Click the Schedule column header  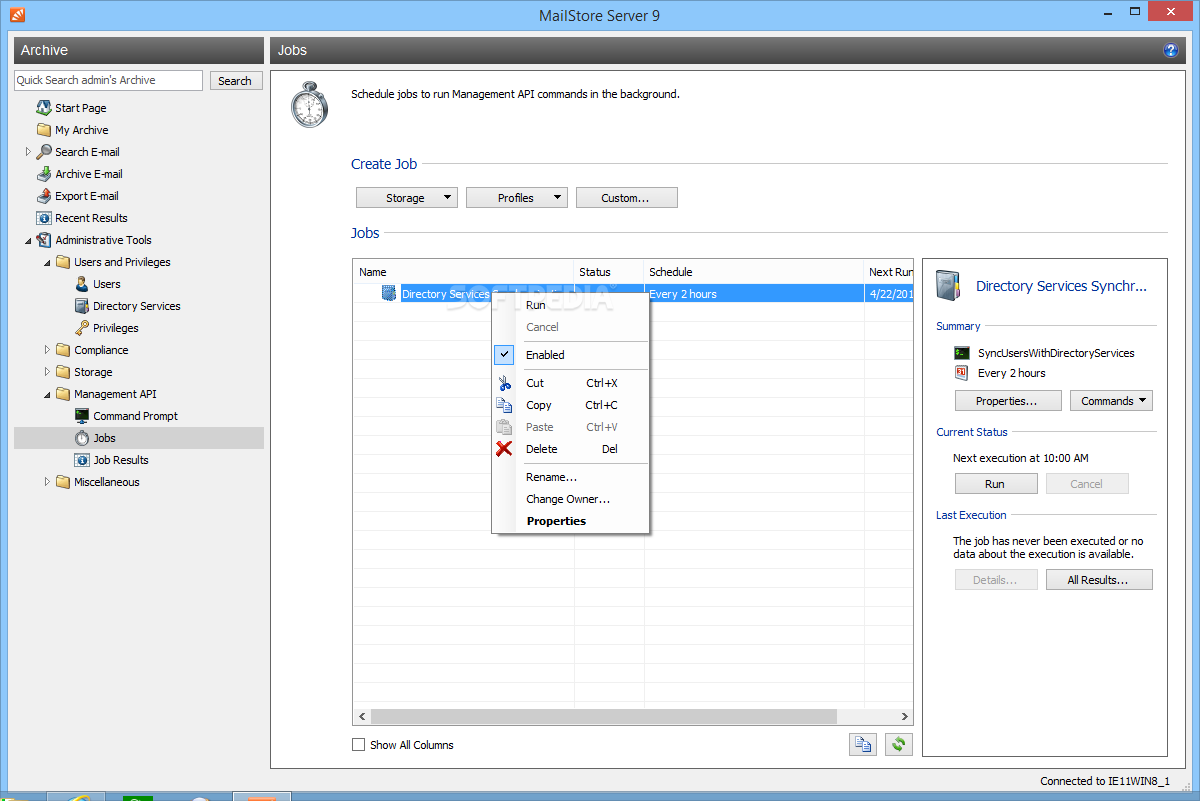[754, 272]
